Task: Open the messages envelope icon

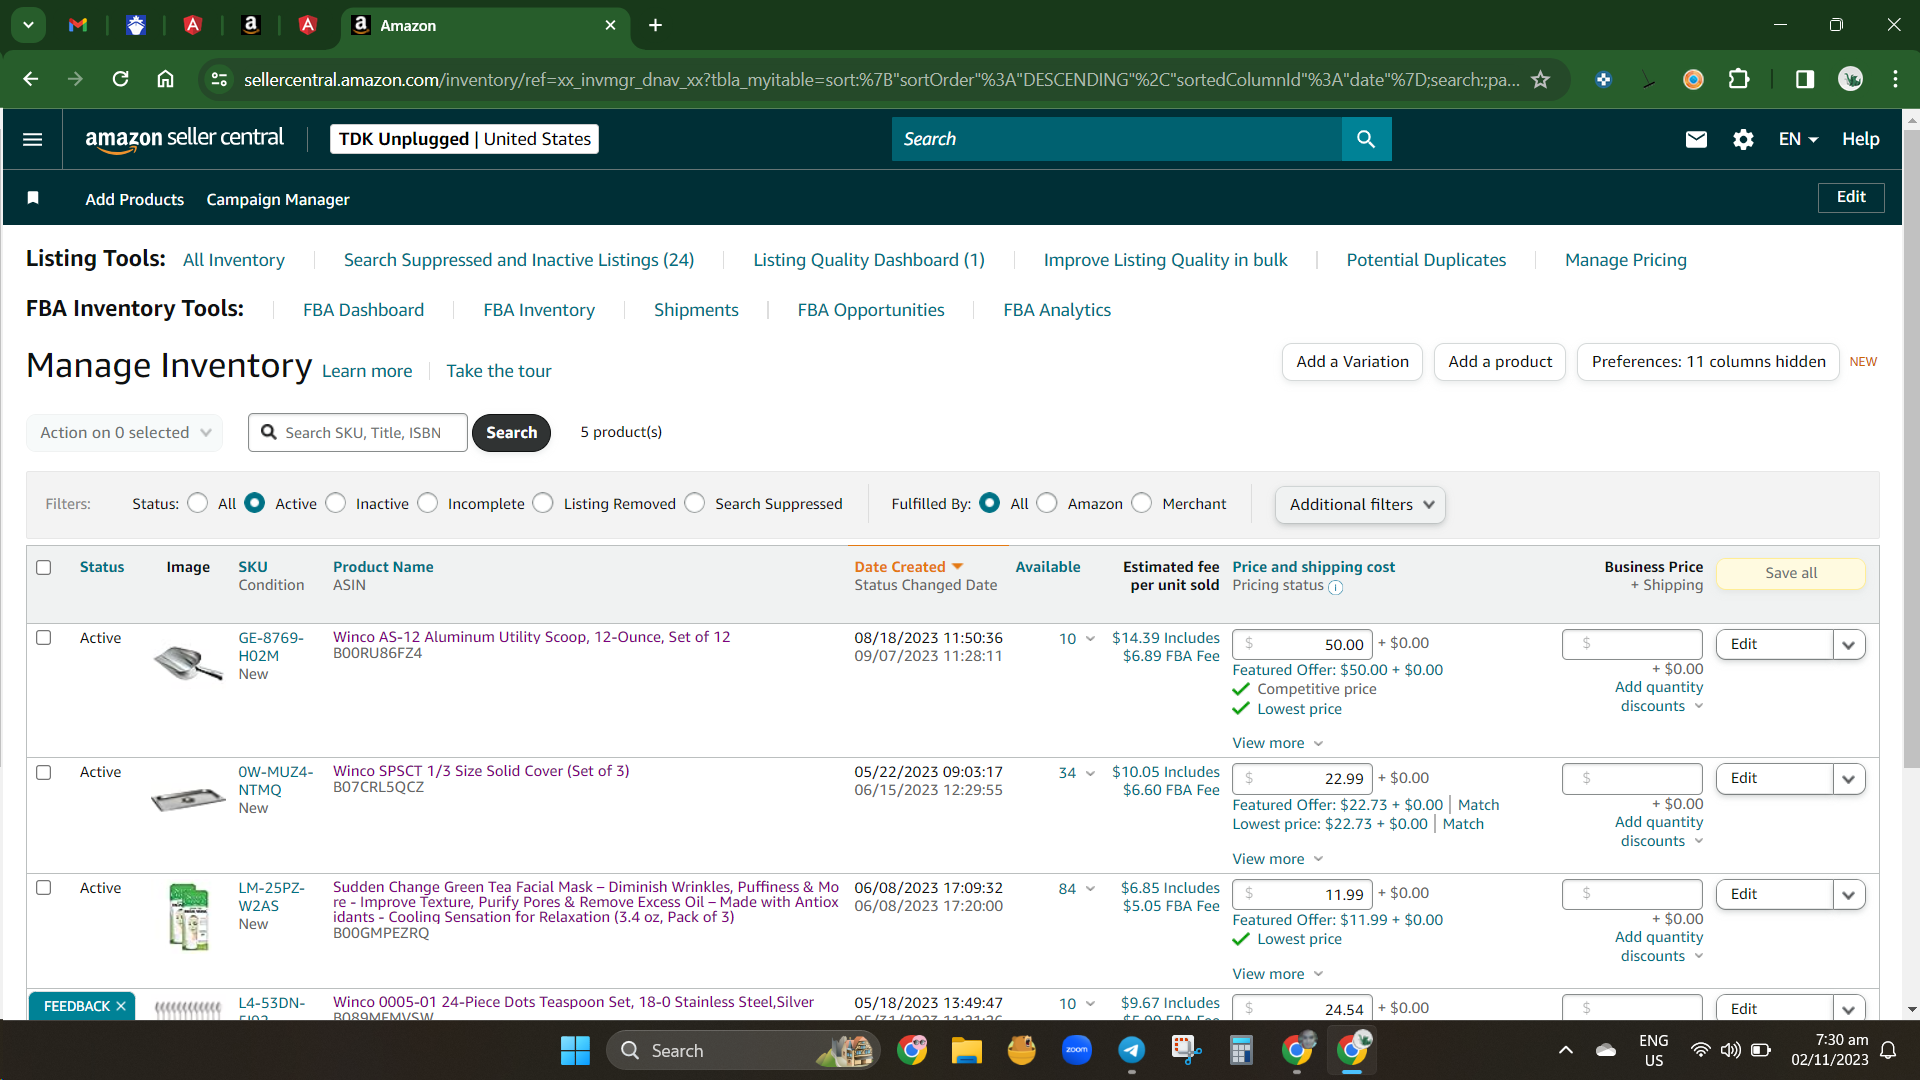Action: click(1696, 139)
